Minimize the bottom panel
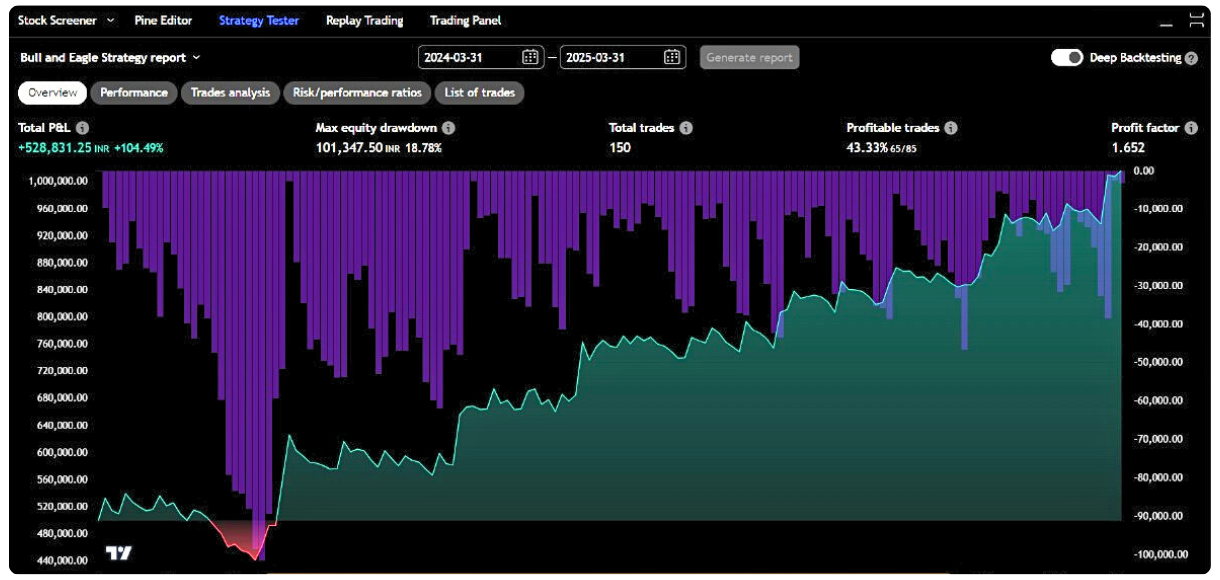The width and height of the screenshot is (1220, 580). click(x=1167, y=23)
